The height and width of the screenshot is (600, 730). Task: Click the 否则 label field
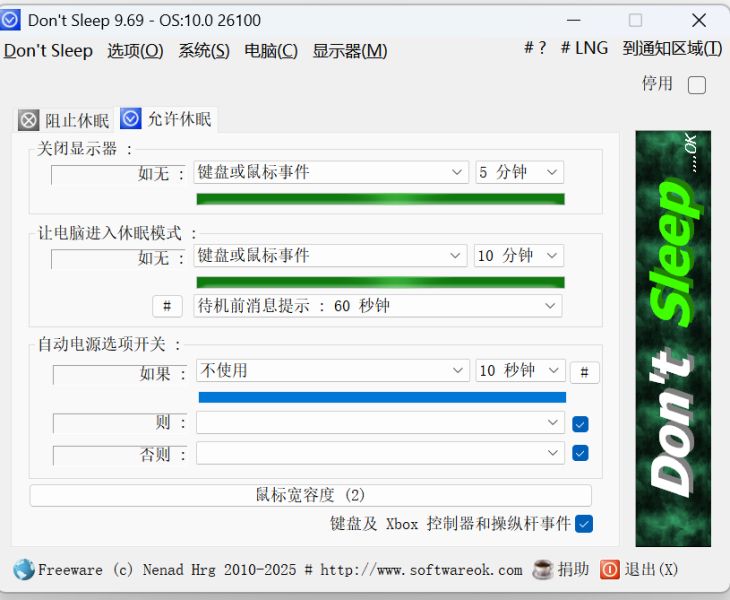point(120,455)
